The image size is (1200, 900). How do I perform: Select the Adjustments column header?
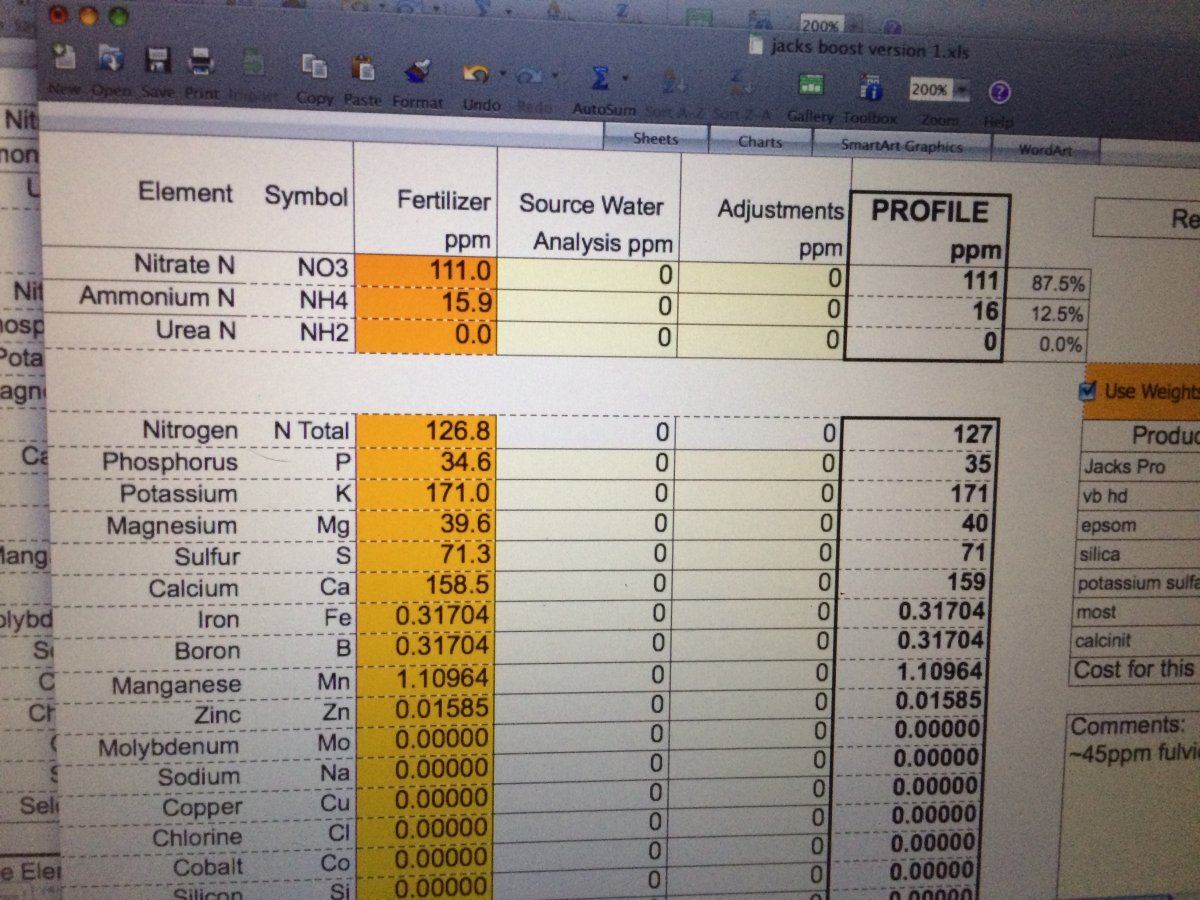780,210
